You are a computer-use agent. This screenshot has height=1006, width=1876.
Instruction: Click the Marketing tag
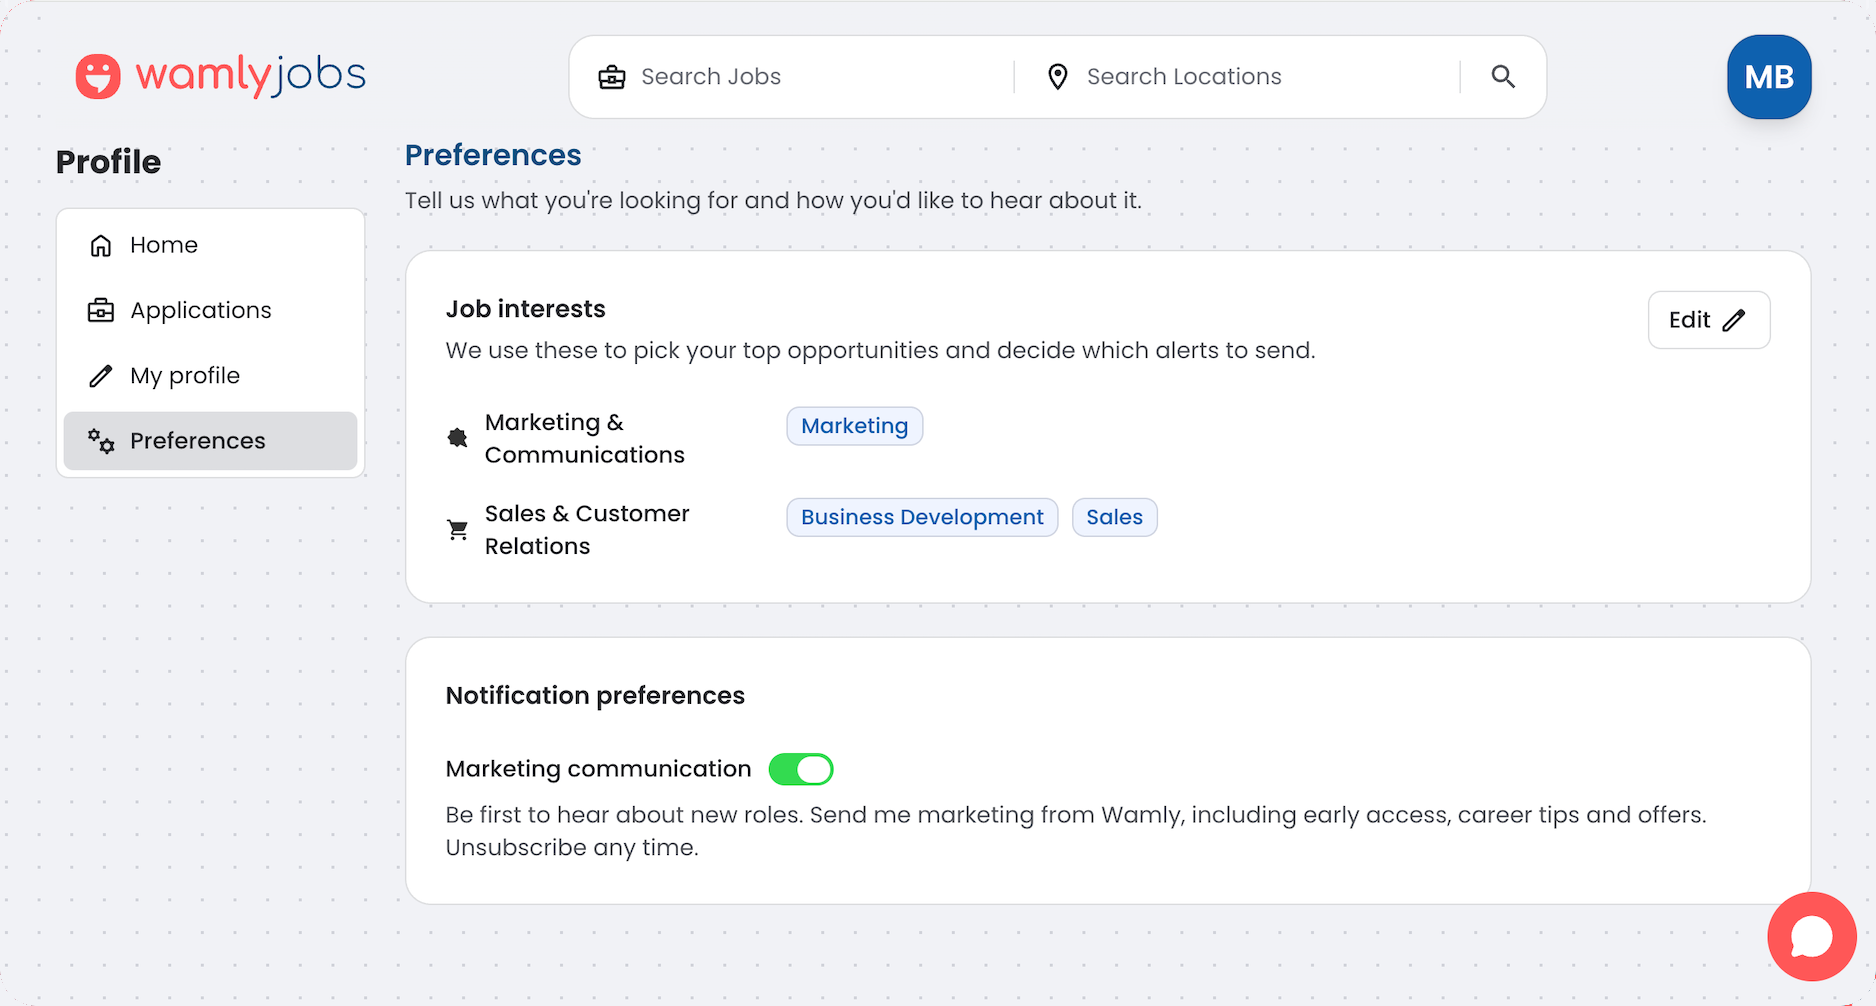click(x=855, y=426)
